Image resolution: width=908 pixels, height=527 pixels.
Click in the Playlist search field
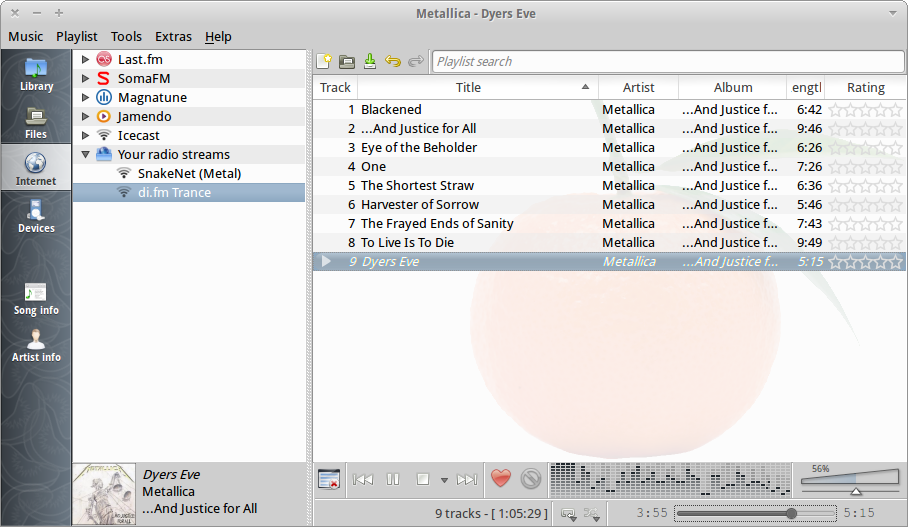pyautogui.click(x=668, y=61)
